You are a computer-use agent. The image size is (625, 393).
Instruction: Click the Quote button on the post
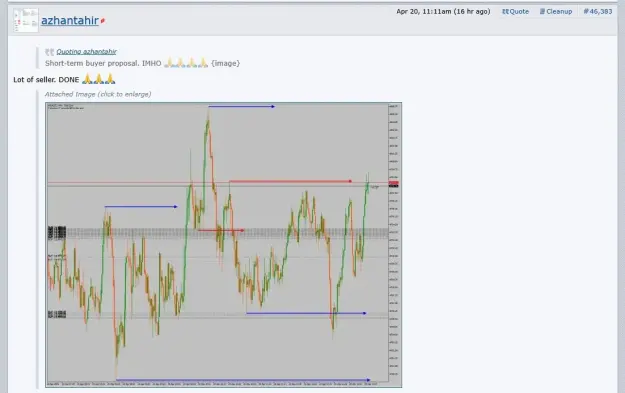point(515,12)
